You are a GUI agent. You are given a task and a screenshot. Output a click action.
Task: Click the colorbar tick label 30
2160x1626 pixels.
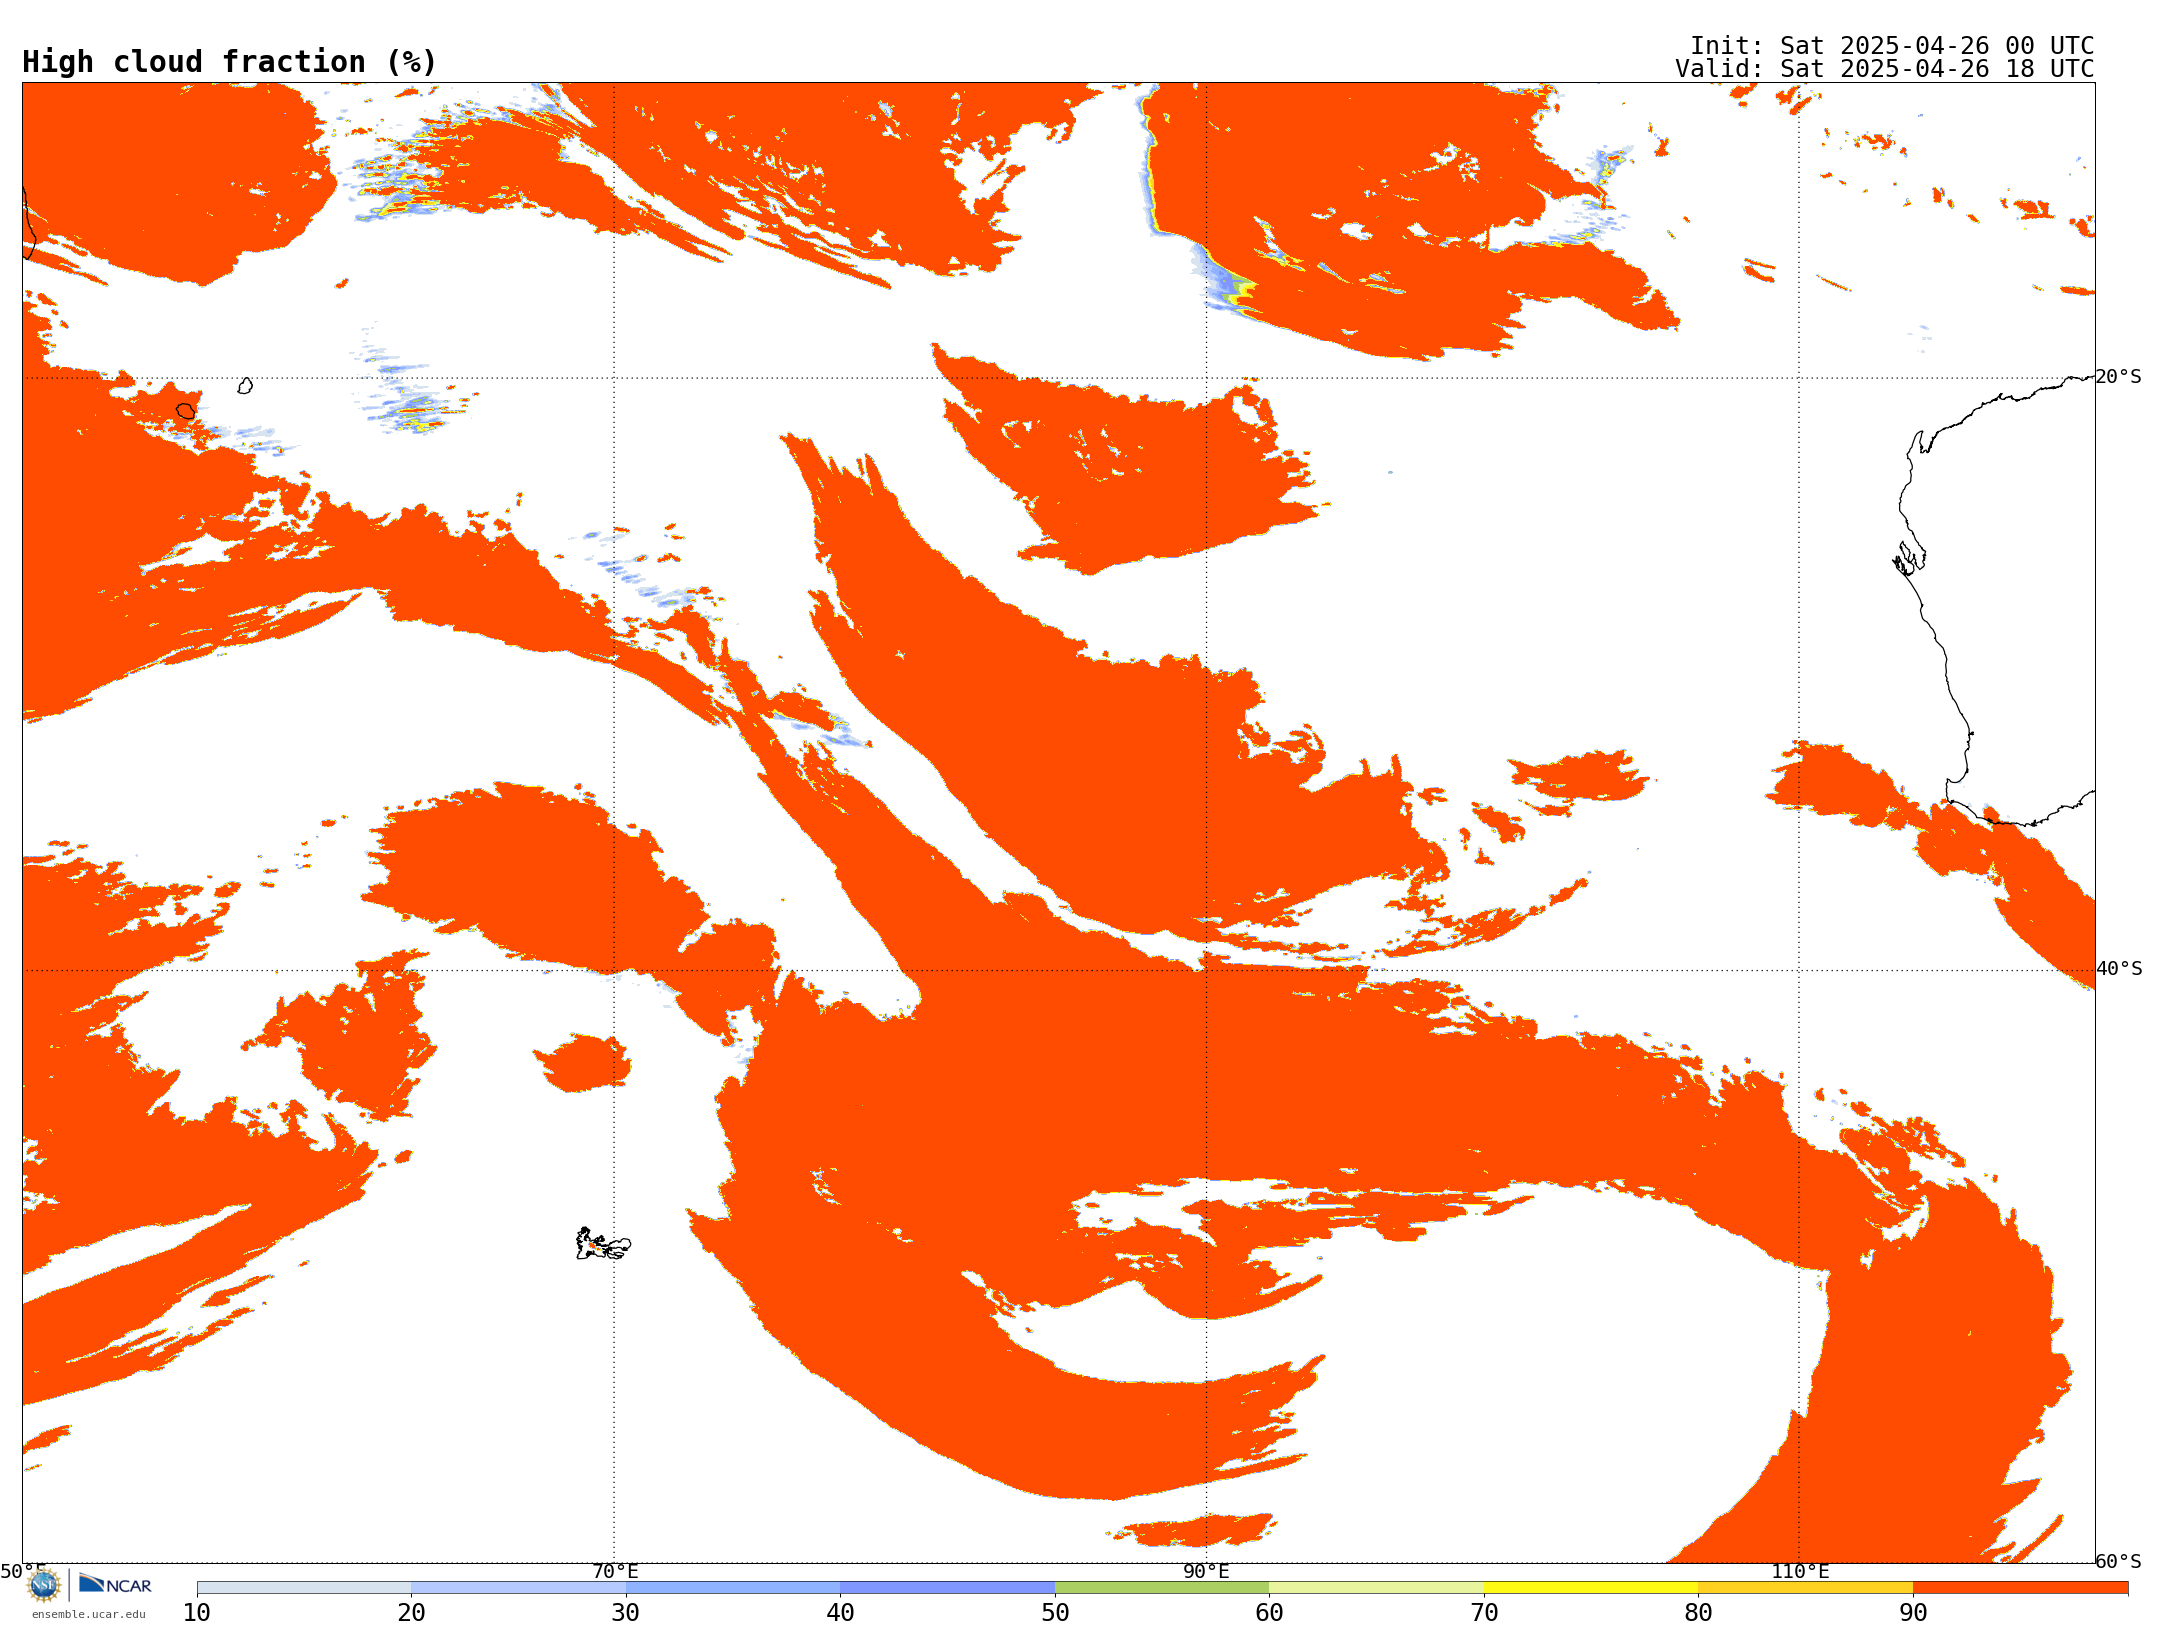coord(626,1613)
